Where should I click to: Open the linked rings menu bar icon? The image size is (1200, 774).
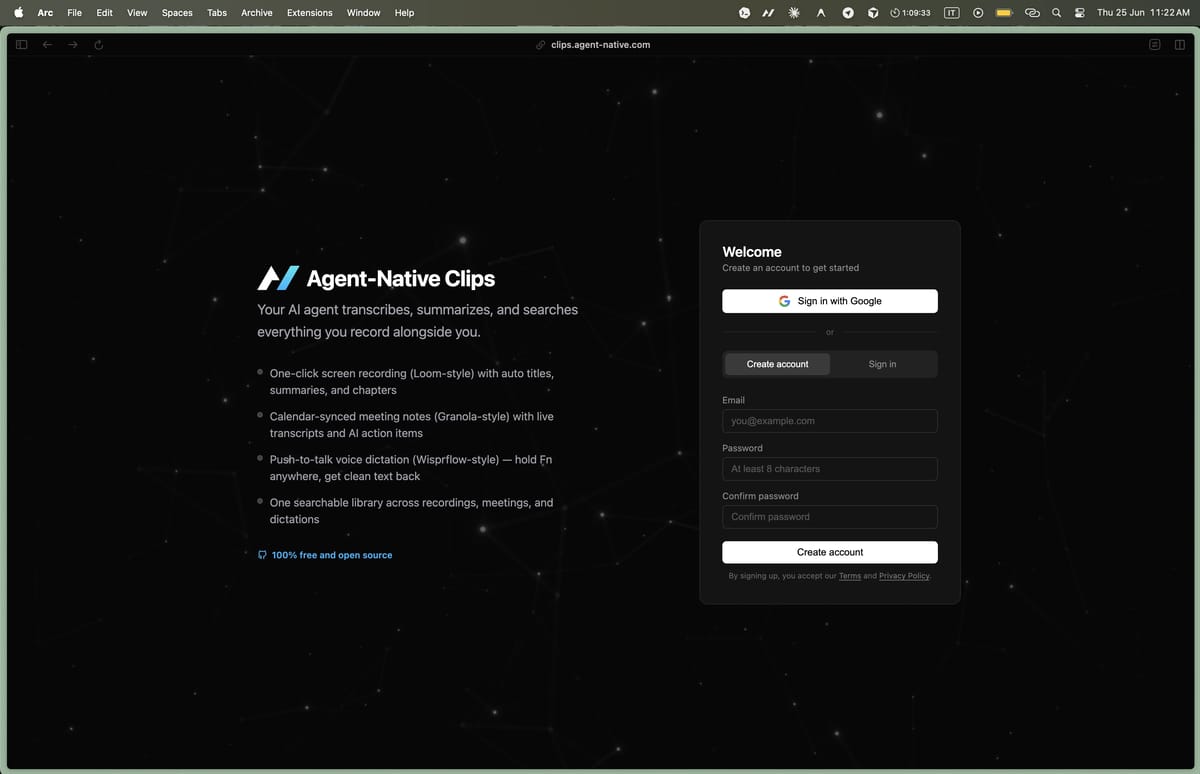click(x=1033, y=13)
